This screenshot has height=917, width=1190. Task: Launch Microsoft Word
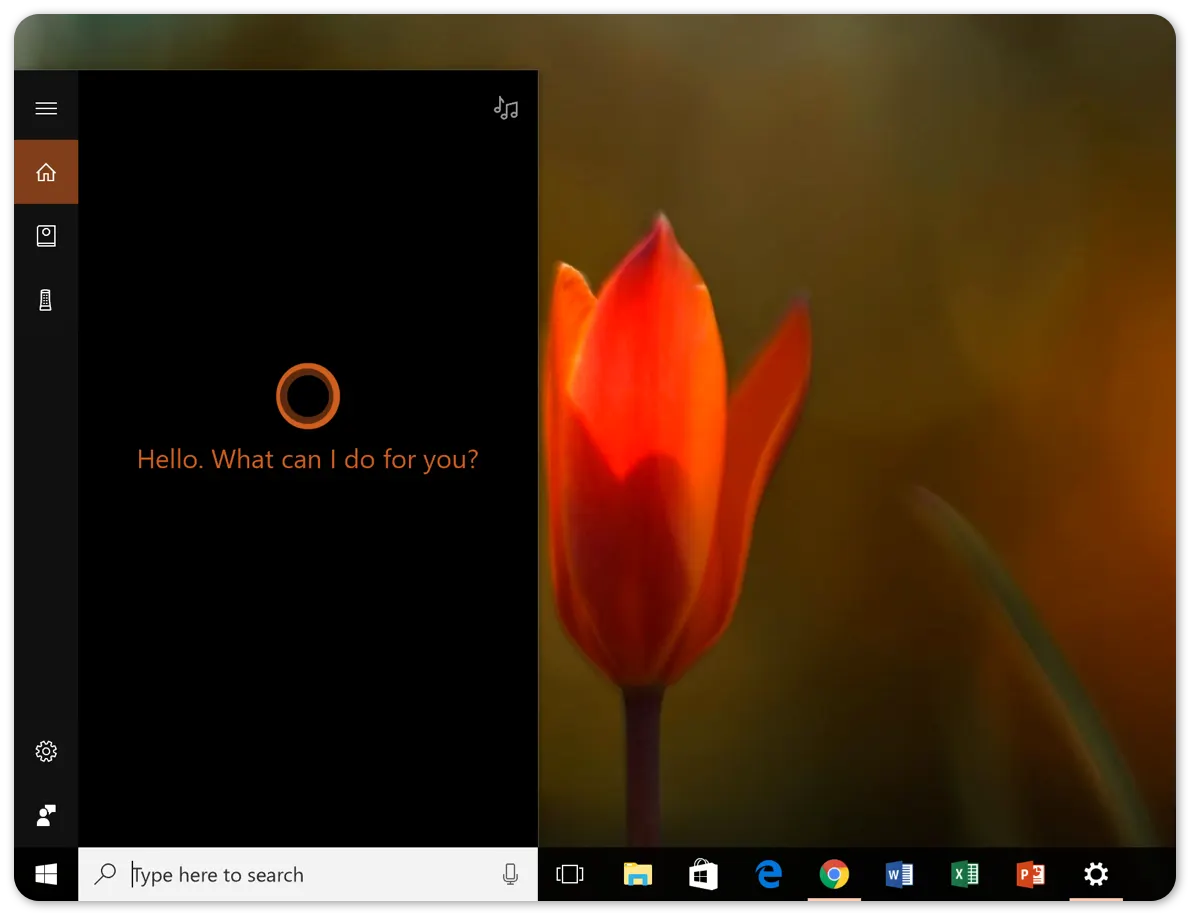click(x=899, y=874)
